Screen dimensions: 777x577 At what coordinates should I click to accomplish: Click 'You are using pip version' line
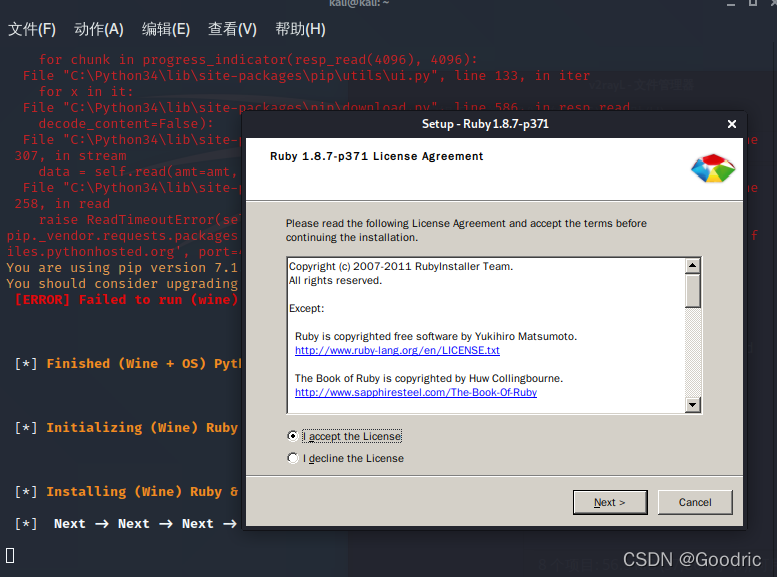(122, 268)
